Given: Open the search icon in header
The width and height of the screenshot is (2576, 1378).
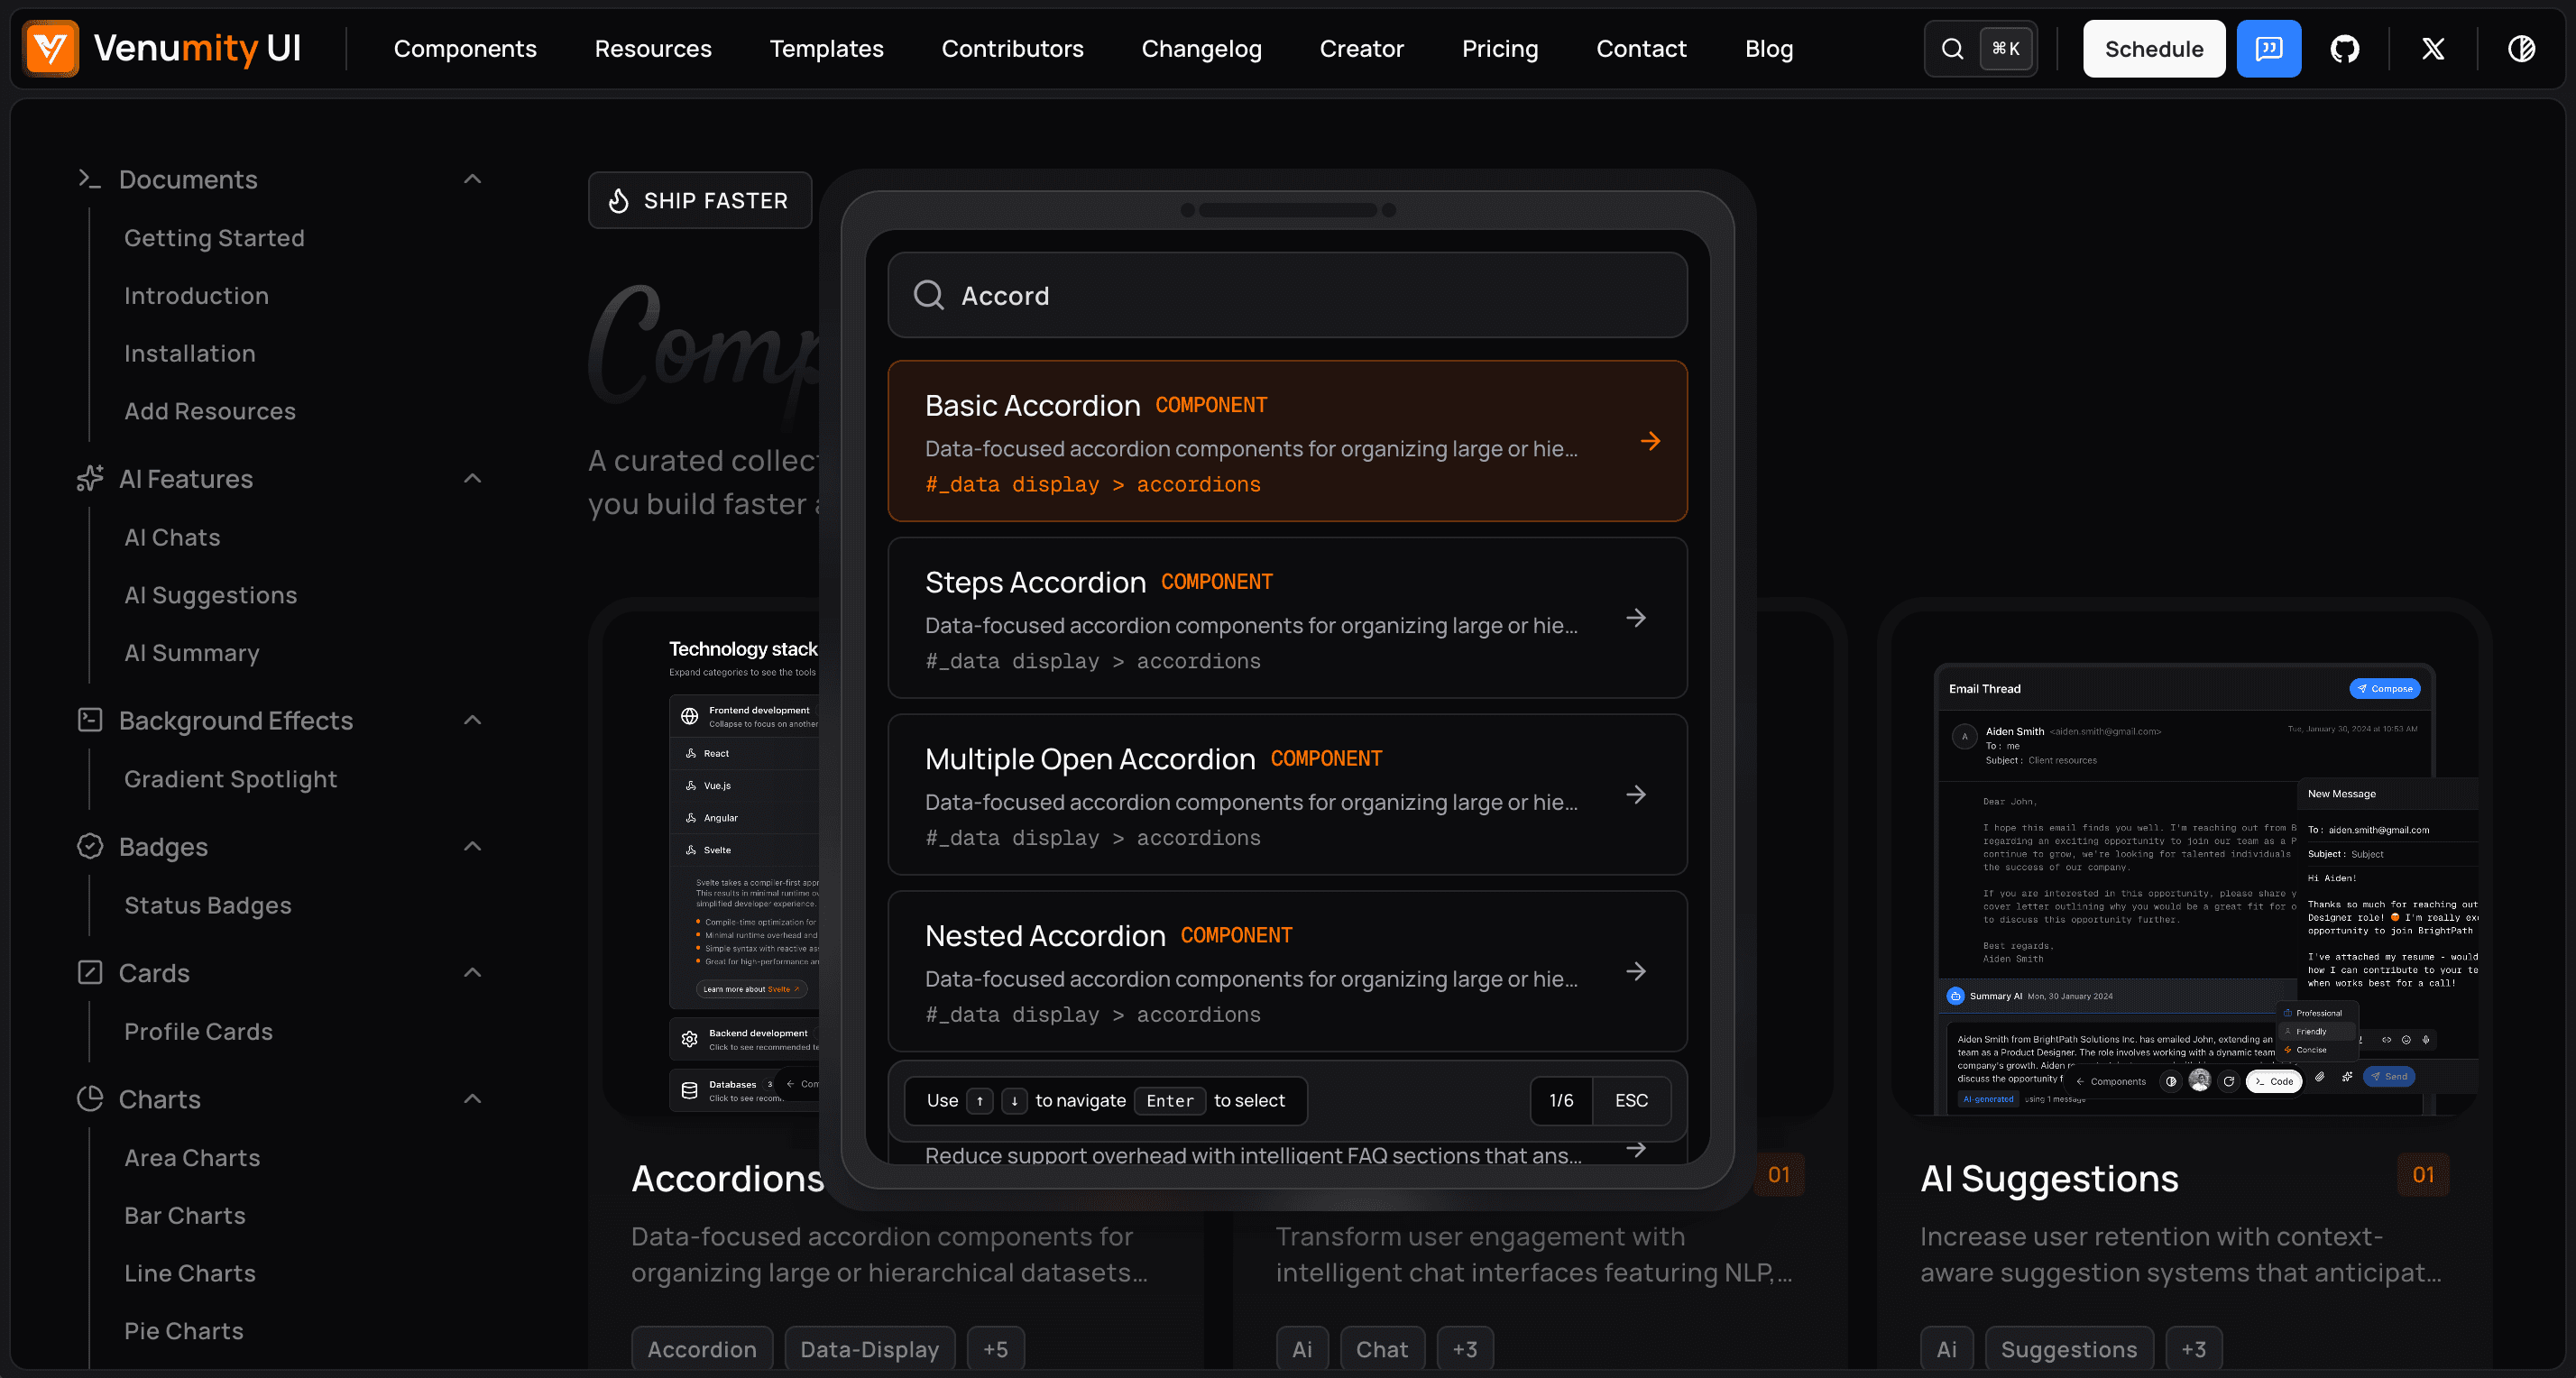Looking at the screenshot, I should coord(1952,49).
